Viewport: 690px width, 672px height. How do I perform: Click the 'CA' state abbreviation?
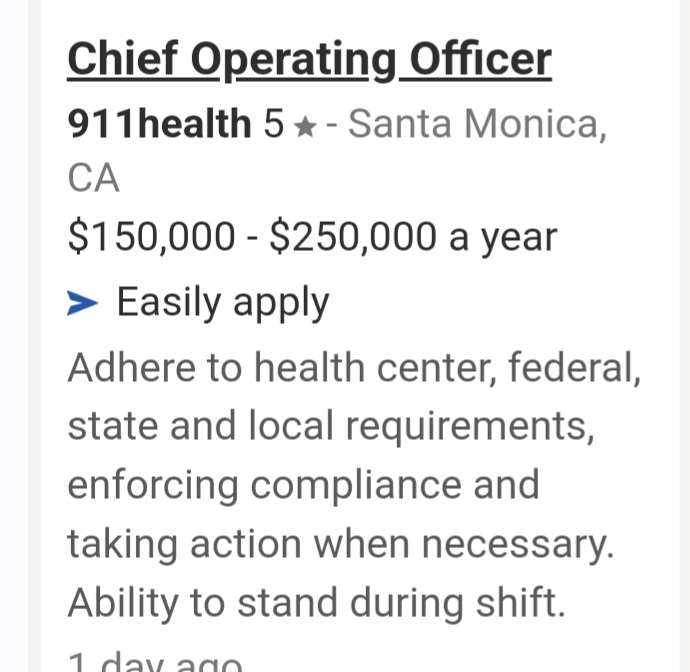tap(93, 179)
